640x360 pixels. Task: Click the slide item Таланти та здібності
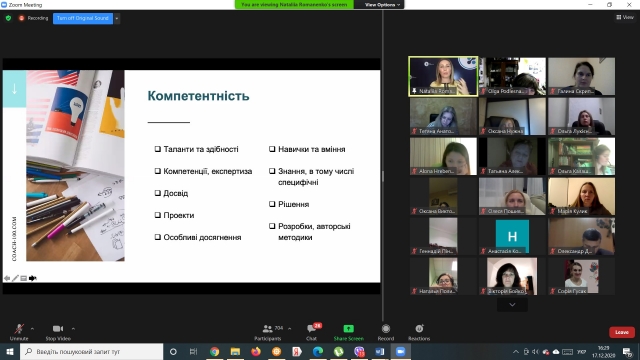point(201,149)
